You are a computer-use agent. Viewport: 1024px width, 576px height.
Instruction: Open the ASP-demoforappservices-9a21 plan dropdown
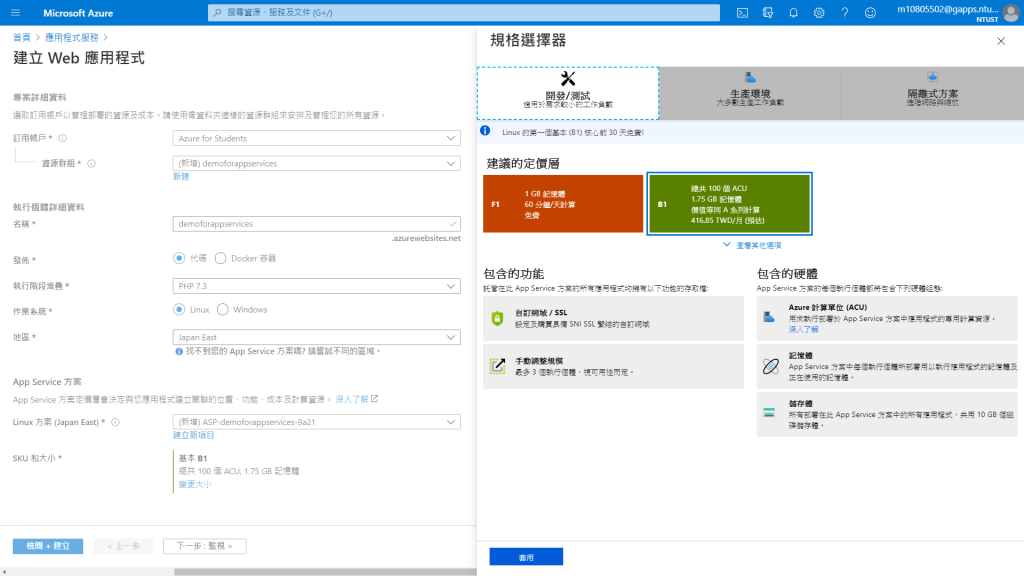tap(317, 422)
